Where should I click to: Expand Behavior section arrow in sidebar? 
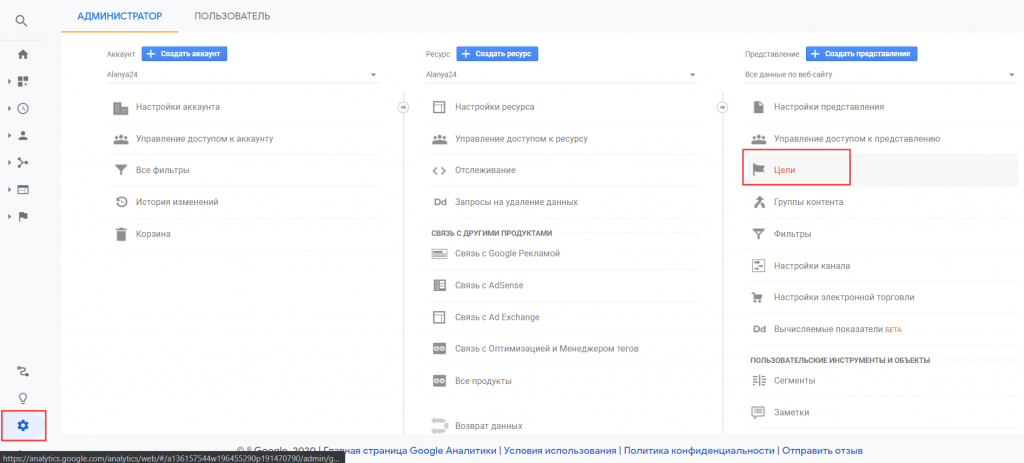click(x=10, y=190)
